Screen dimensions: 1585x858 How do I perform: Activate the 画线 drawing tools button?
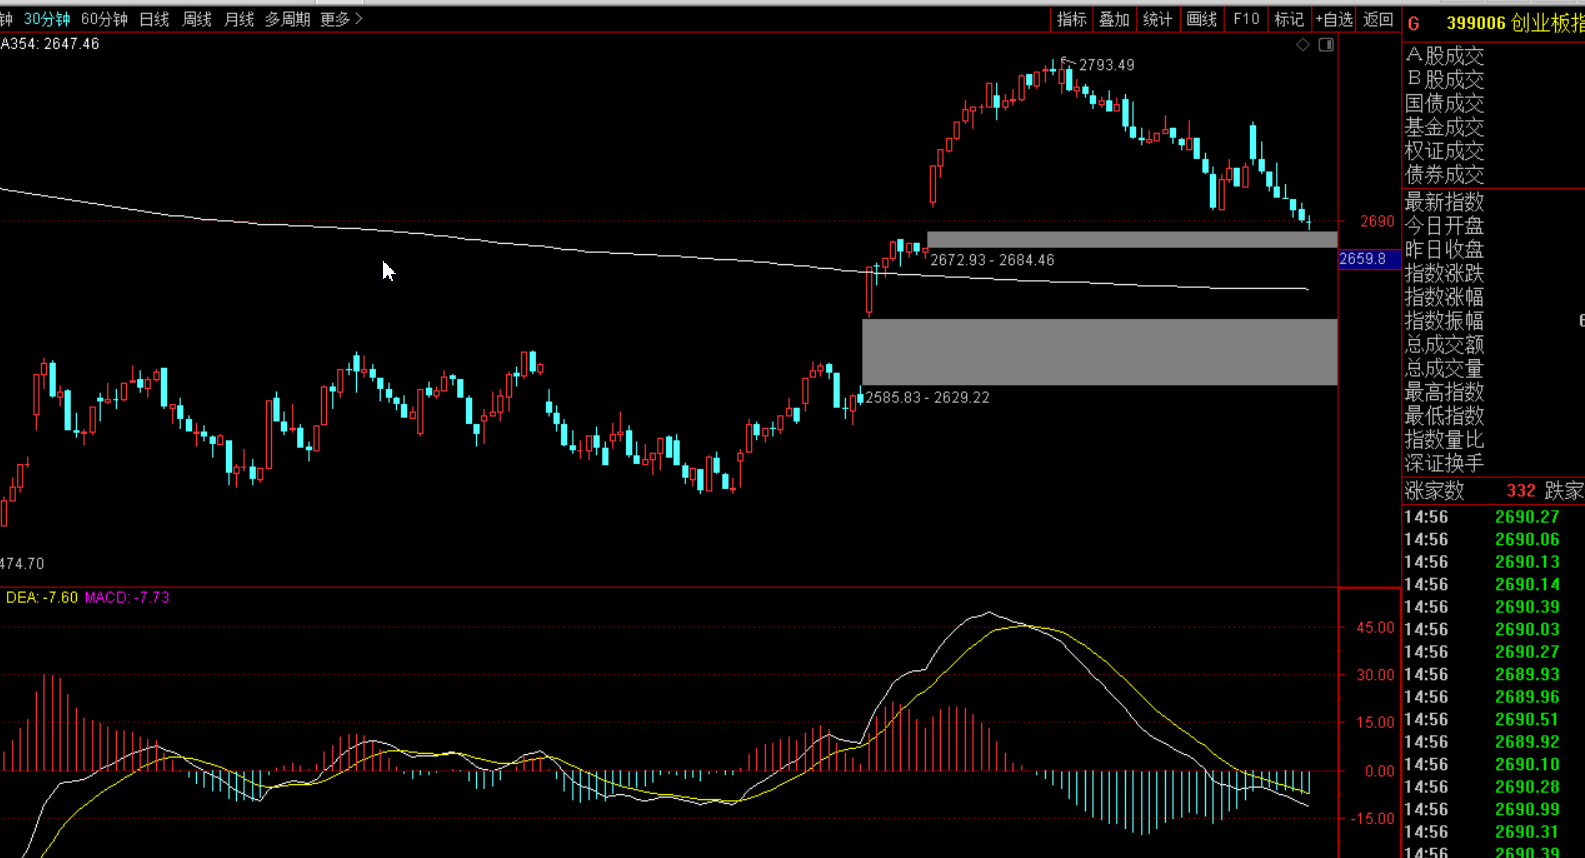(x=1201, y=19)
